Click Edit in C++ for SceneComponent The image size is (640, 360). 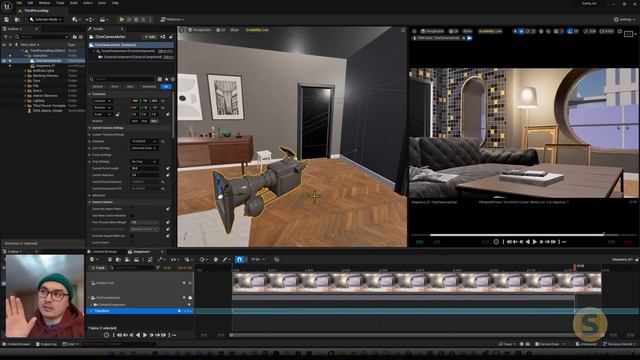tap(165, 51)
